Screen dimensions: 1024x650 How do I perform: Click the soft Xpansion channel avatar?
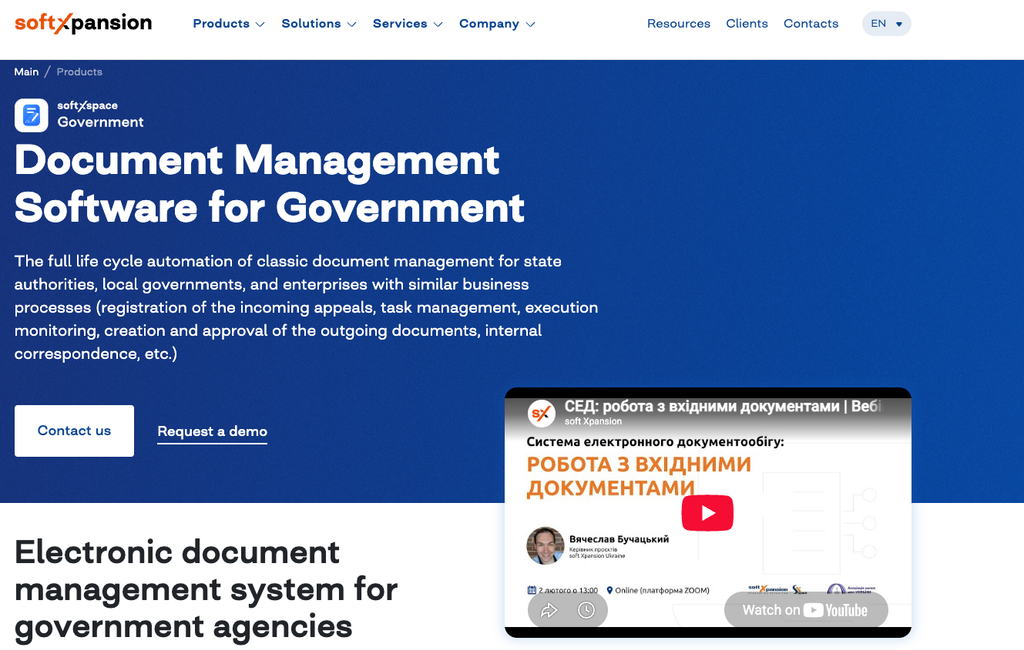click(541, 413)
